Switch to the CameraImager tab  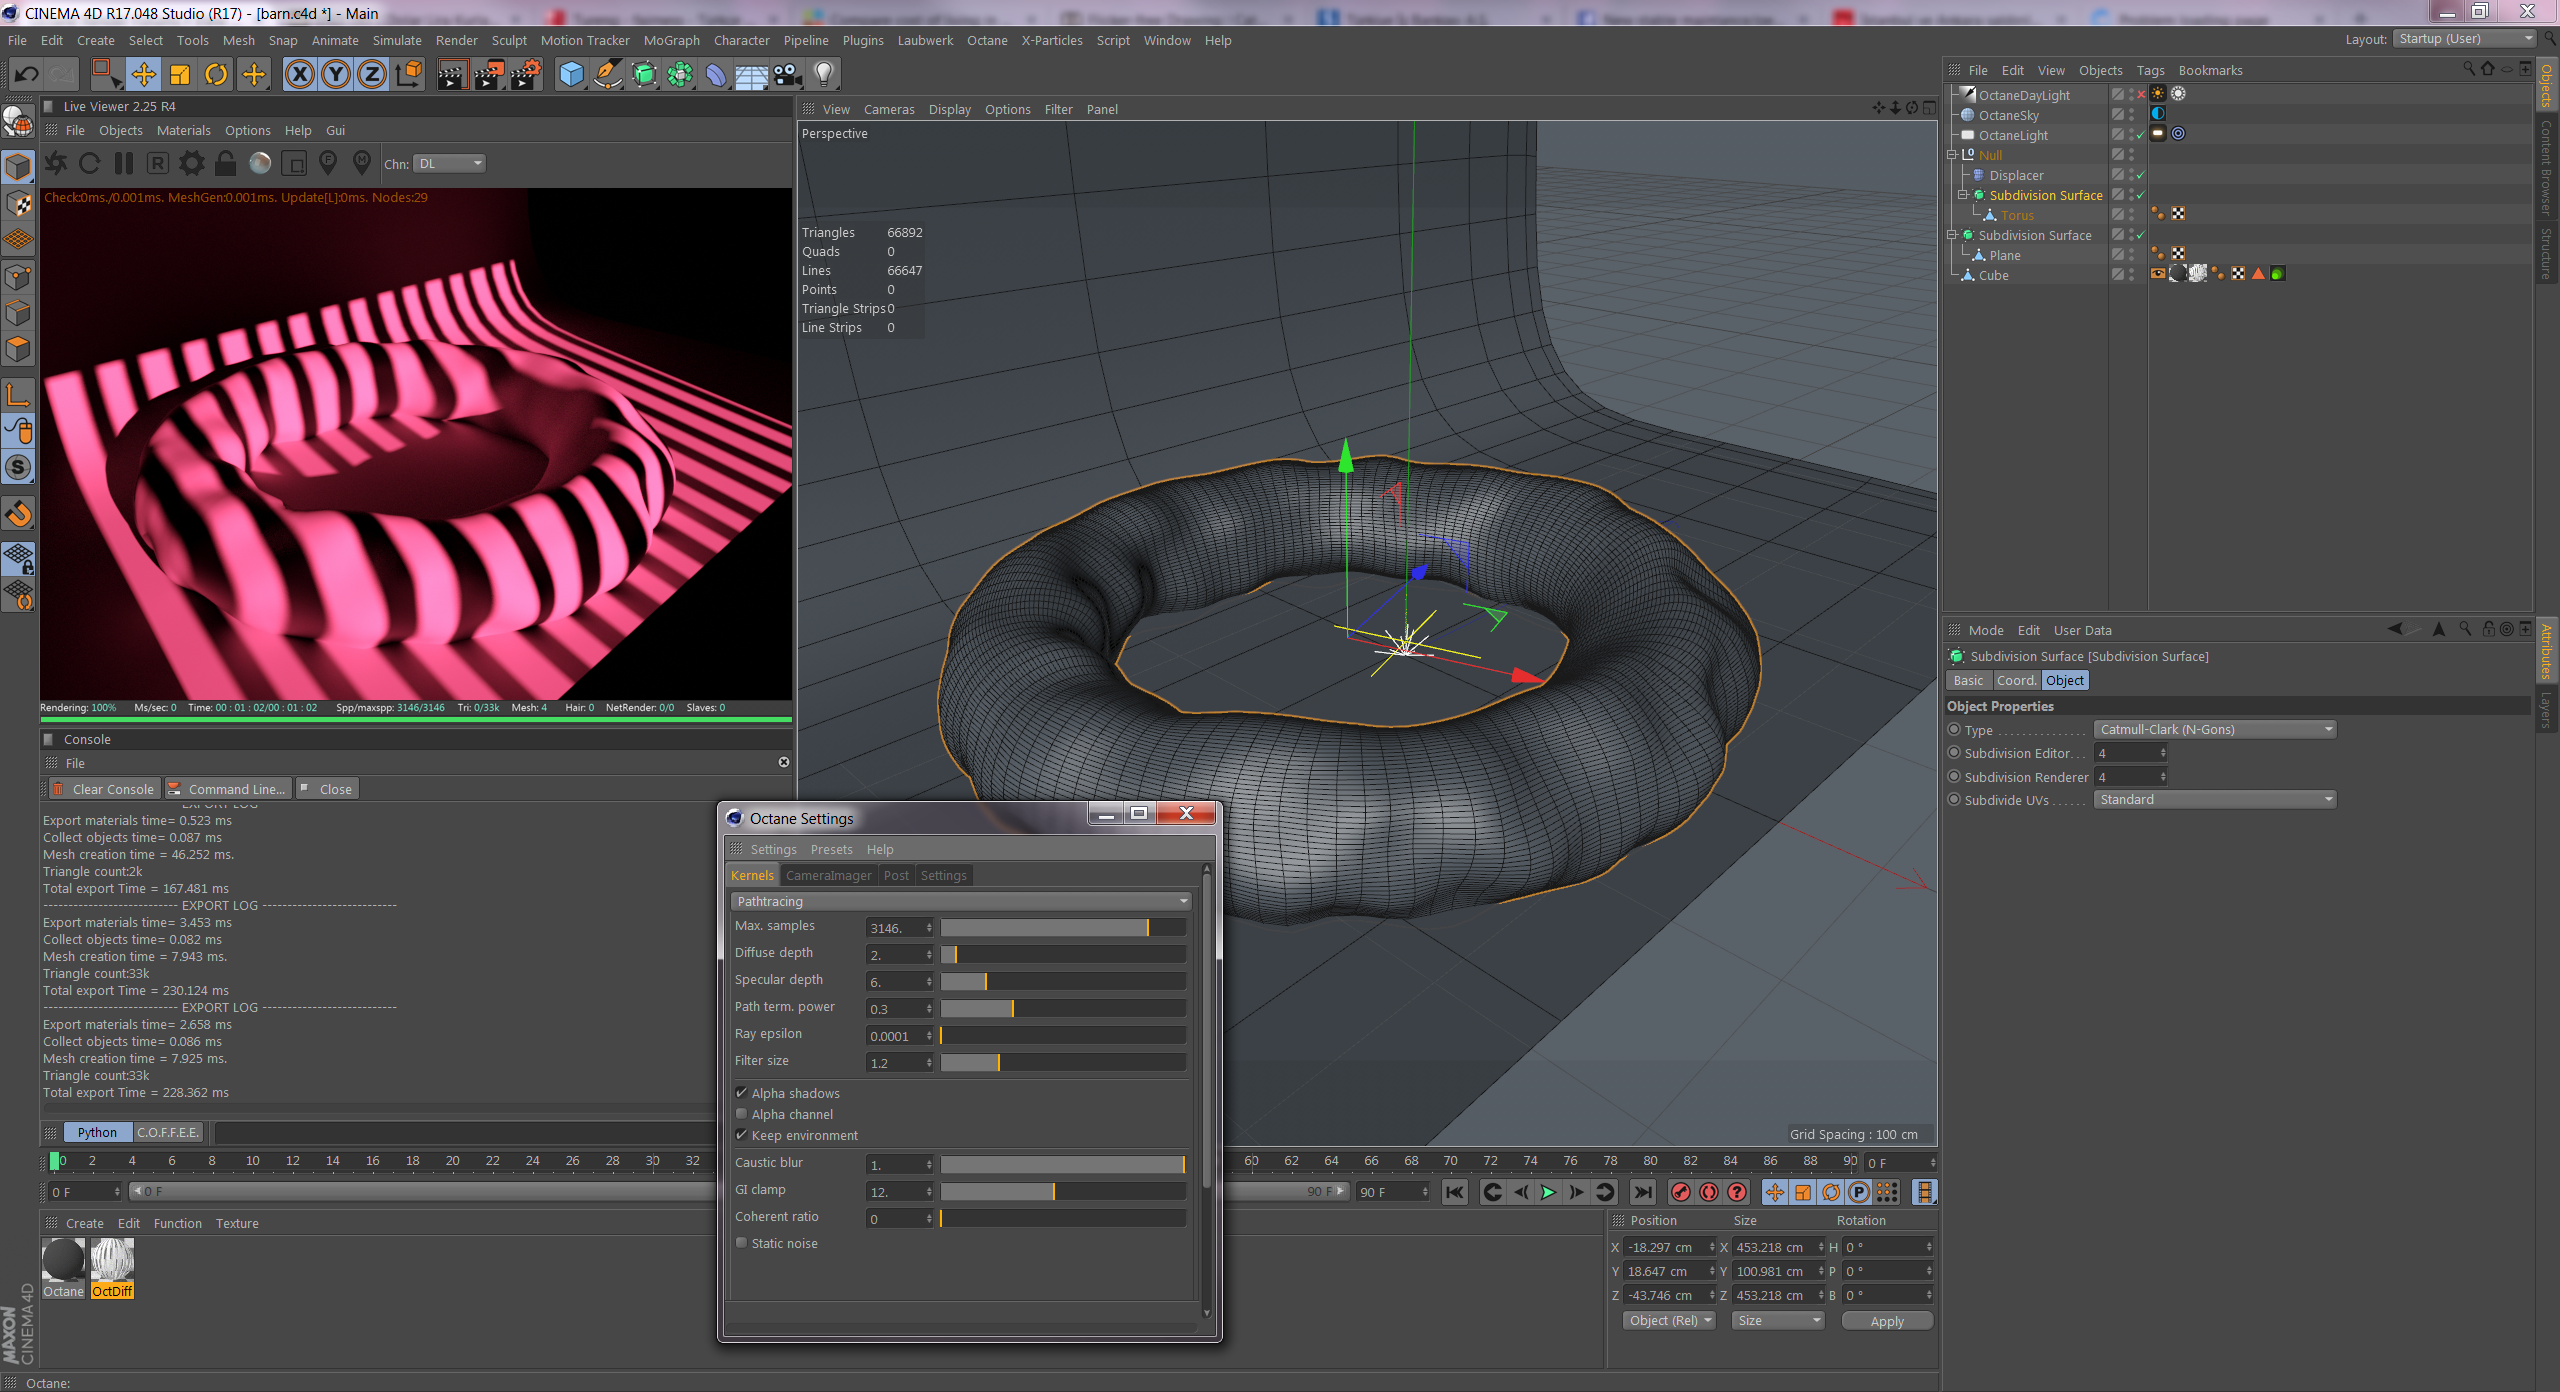click(x=828, y=875)
